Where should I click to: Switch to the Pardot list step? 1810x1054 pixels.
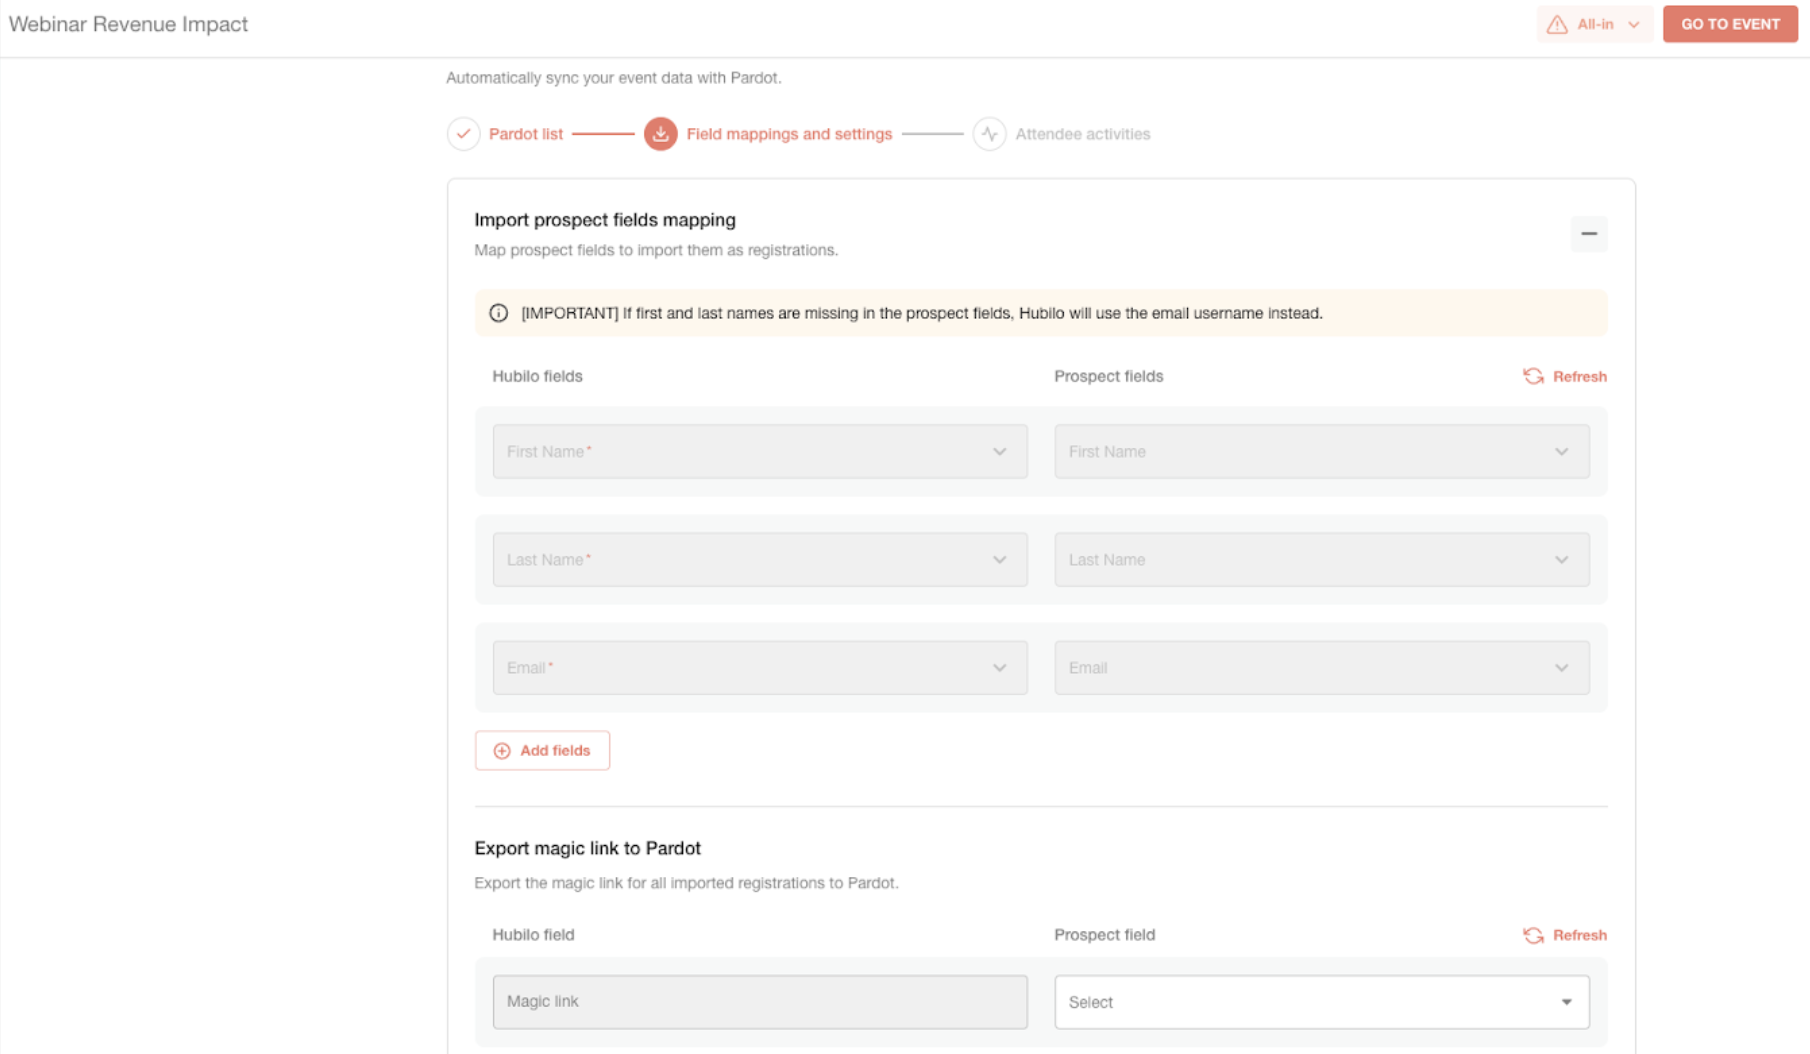pyautogui.click(x=526, y=134)
